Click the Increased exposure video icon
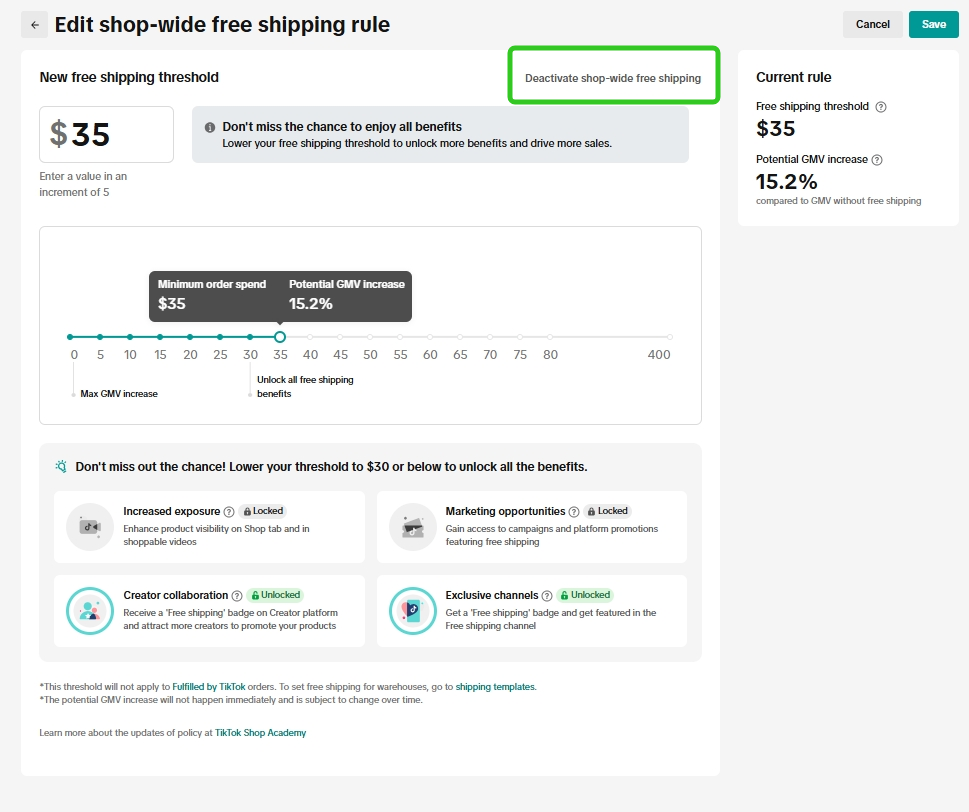This screenshot has width=969, height=812. click(x=90, y=527)
